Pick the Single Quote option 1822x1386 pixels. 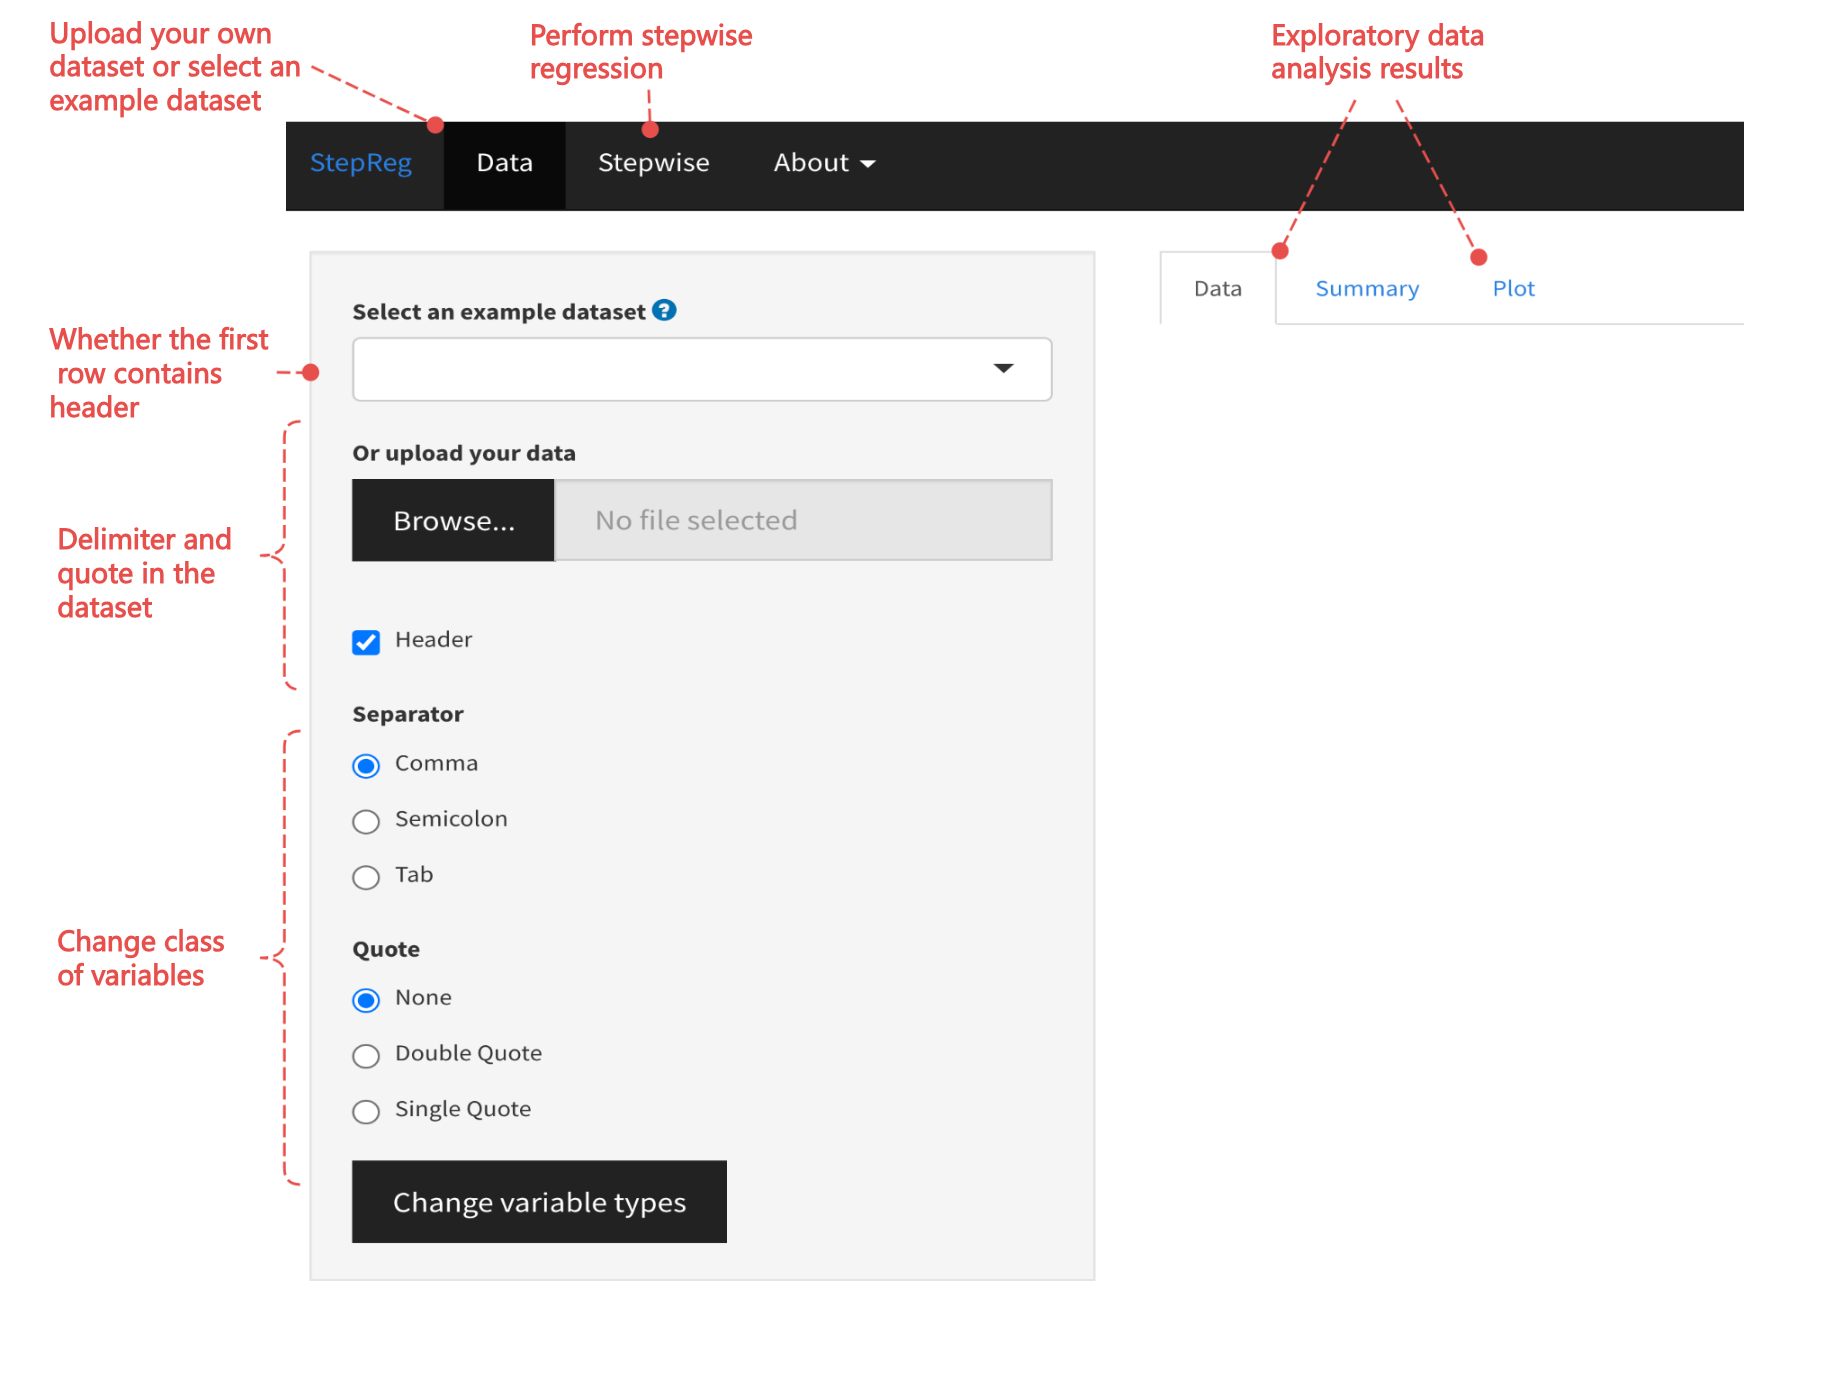click(366, 1112)
